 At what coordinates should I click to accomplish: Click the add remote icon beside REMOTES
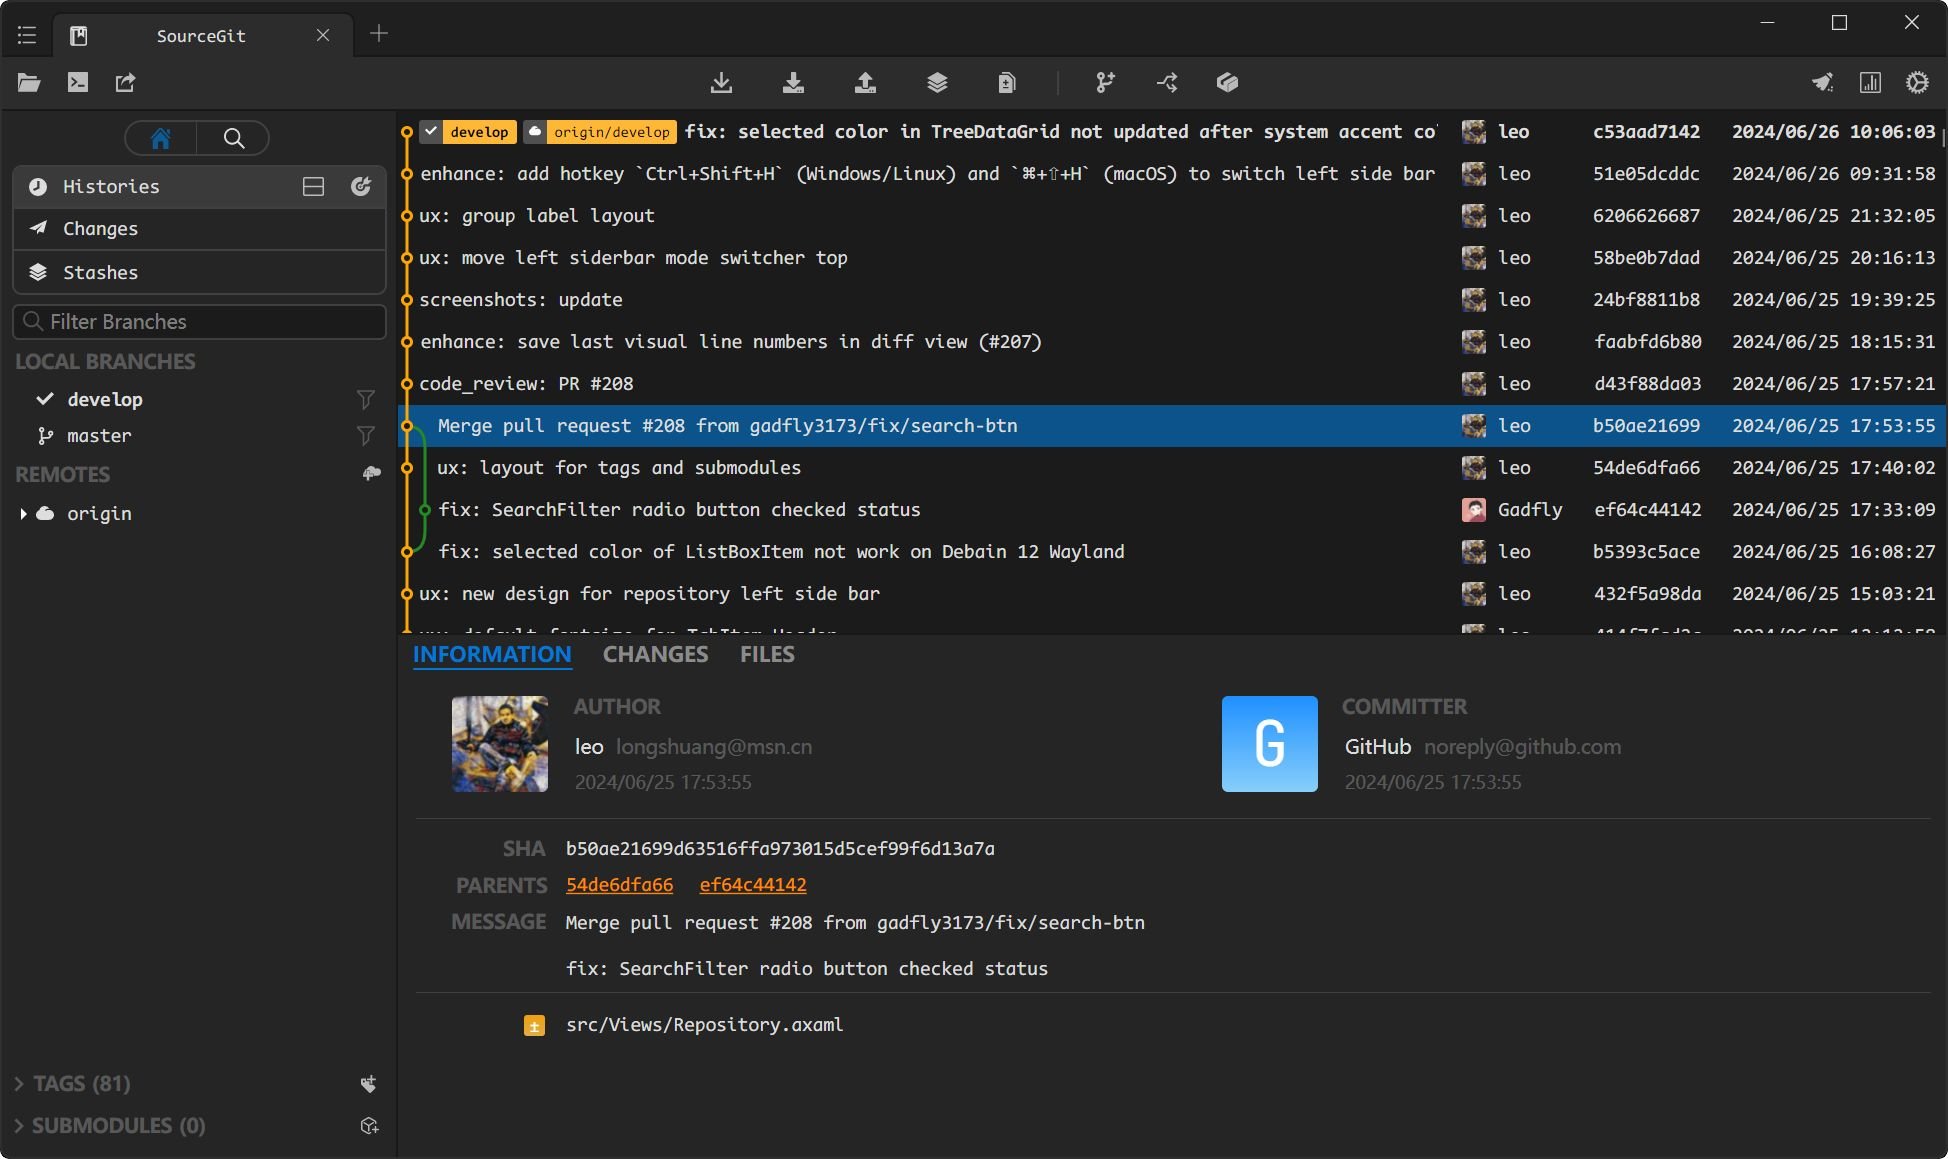pyautogui.click(x=371, y=474)
